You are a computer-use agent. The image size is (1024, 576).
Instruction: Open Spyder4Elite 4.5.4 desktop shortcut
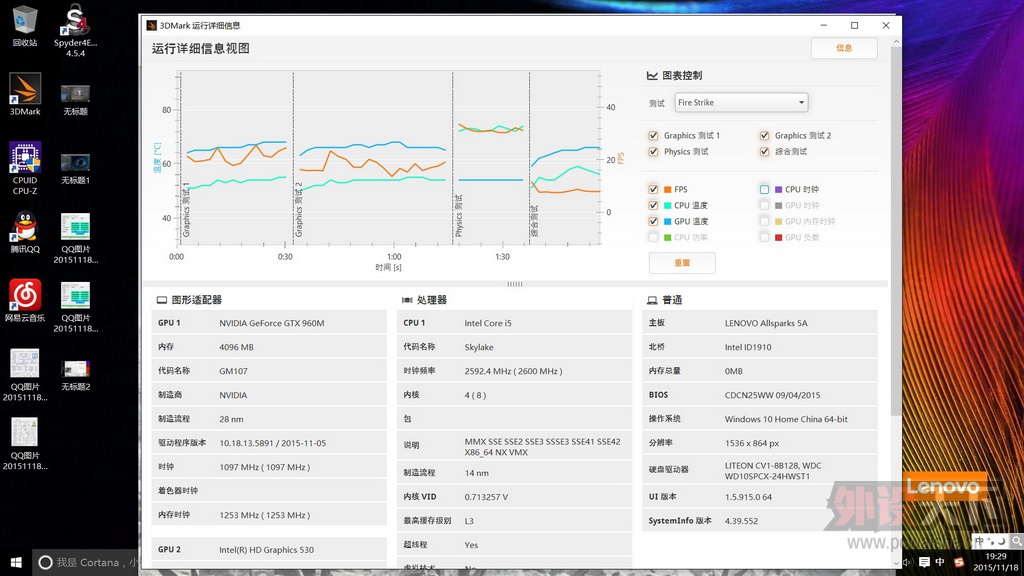[75, 30]
